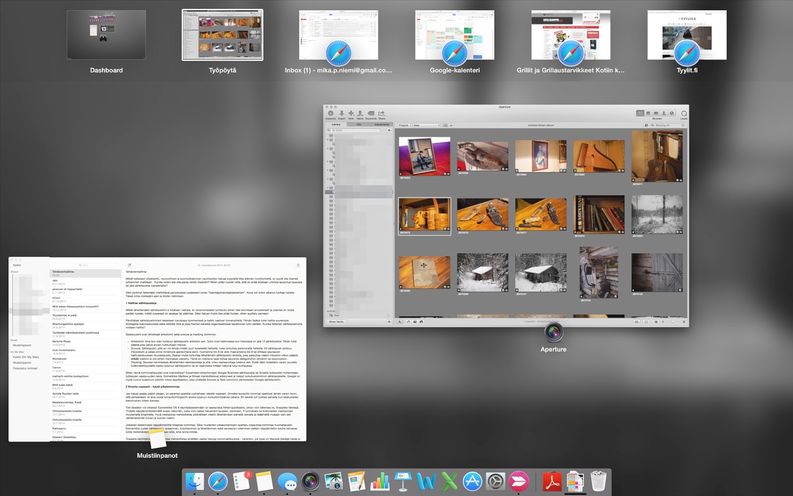The image size is (793, 496).
Task: Launch Keynote from the Dock
Action: click(403, 481)
